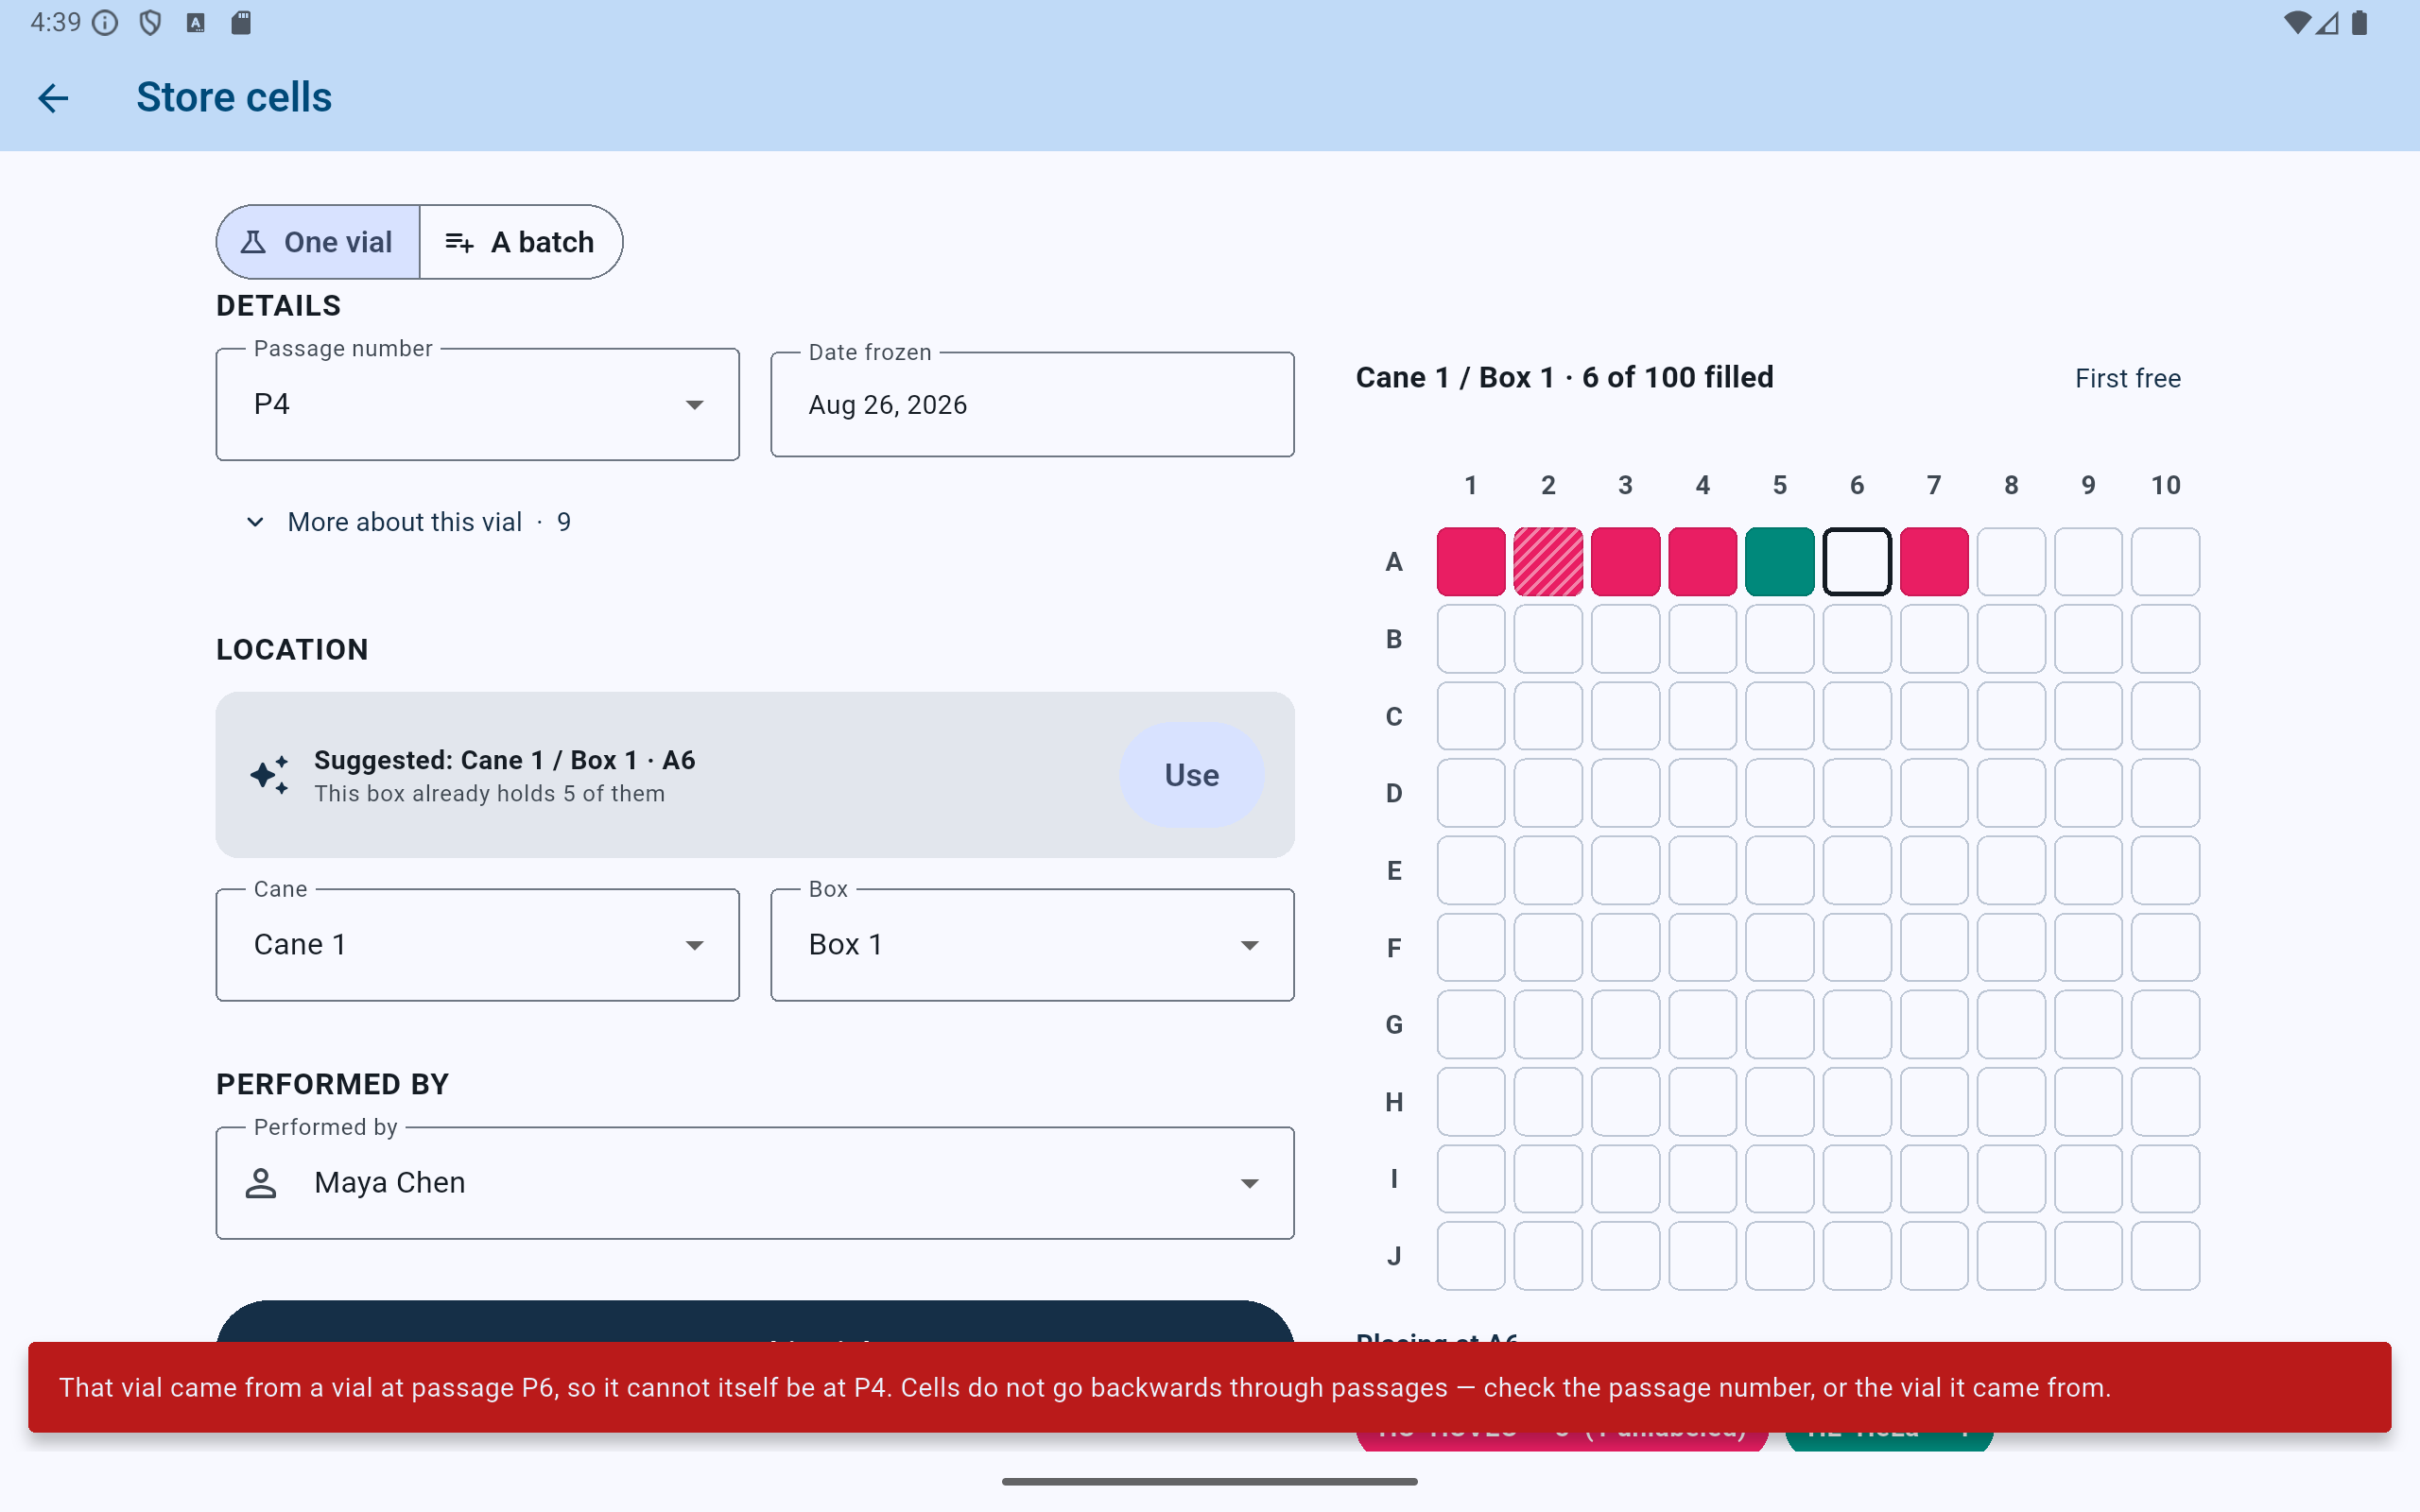Switch to A batch mode
Screen dimensions: 2420x1512
[521, 242]
